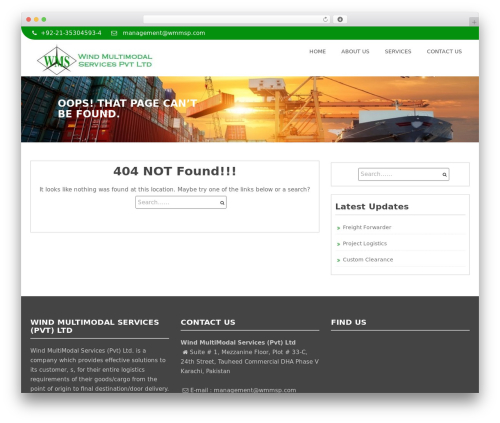This screenshot has height=423, width=500.
Task: Minimize the window with the yellow button
Action: pos(36,20)
